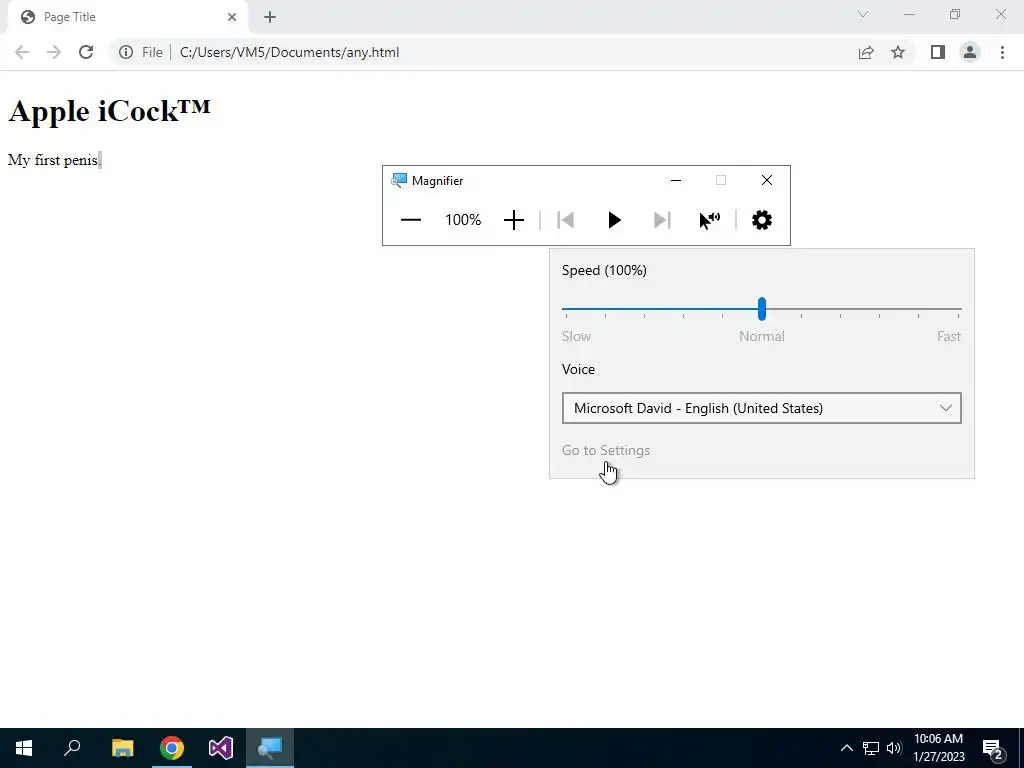Open taskbar search

tap(72, 748)
